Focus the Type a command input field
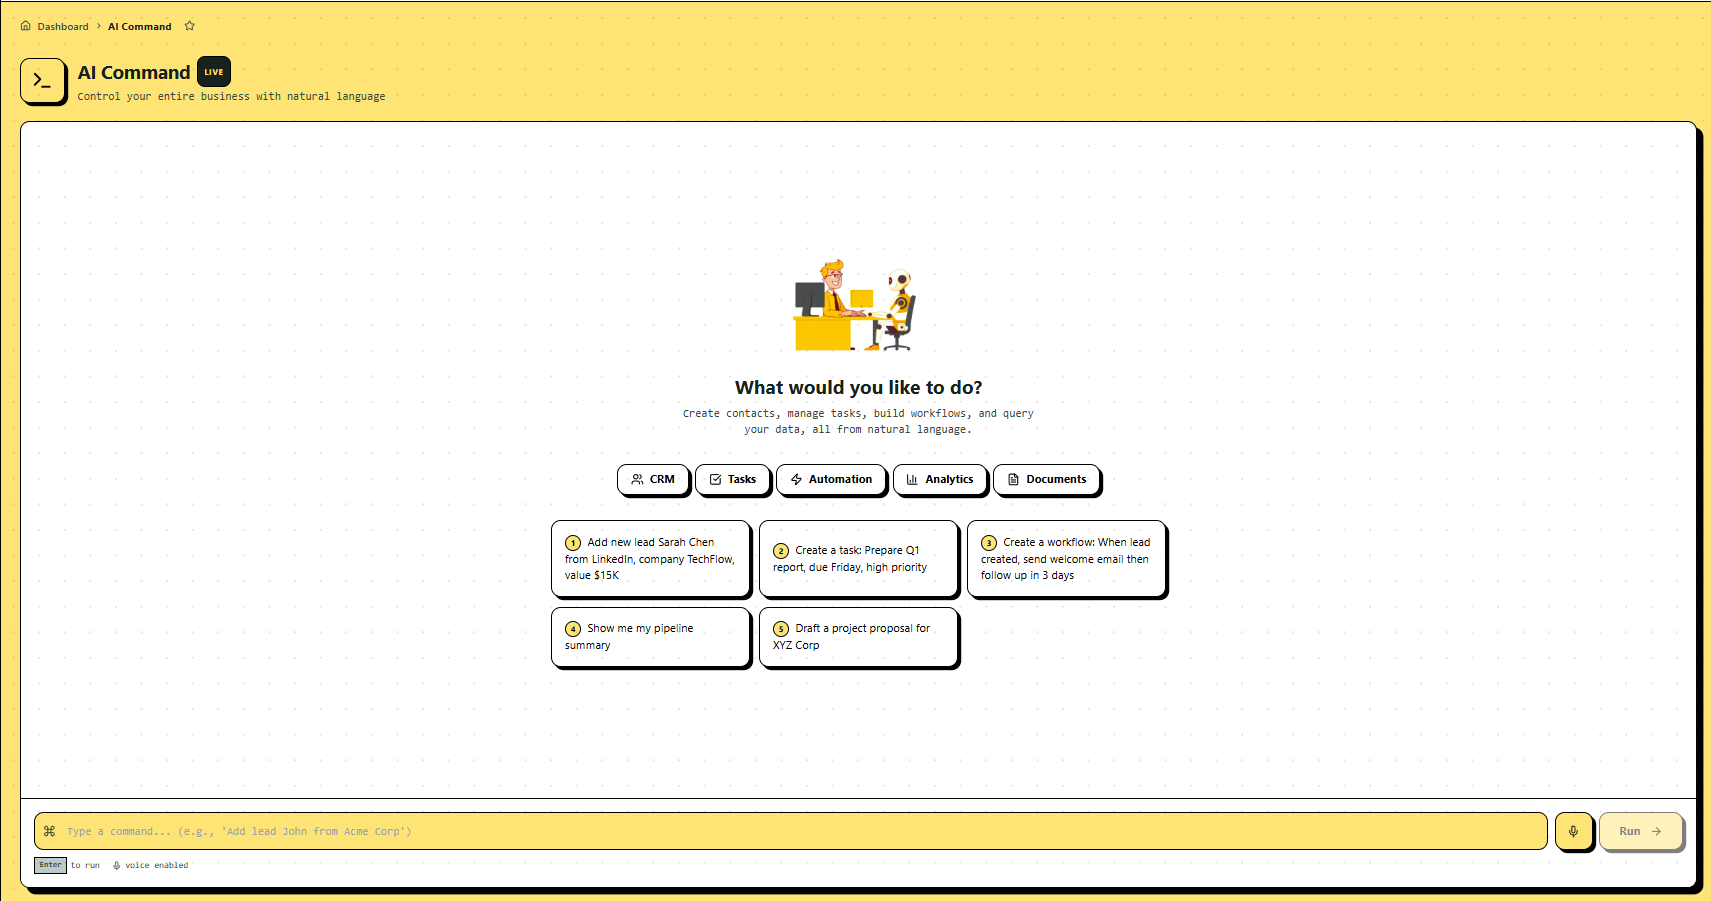1711x901 pixels. click(791, 831)
